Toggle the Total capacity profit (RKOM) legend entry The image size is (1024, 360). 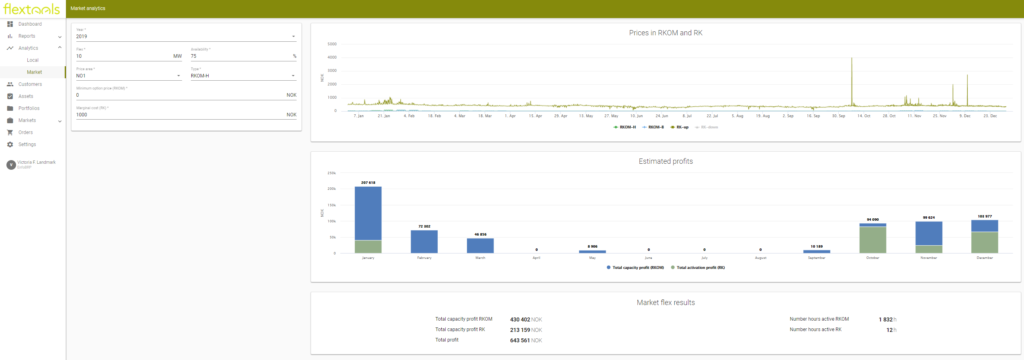point(637,268)
